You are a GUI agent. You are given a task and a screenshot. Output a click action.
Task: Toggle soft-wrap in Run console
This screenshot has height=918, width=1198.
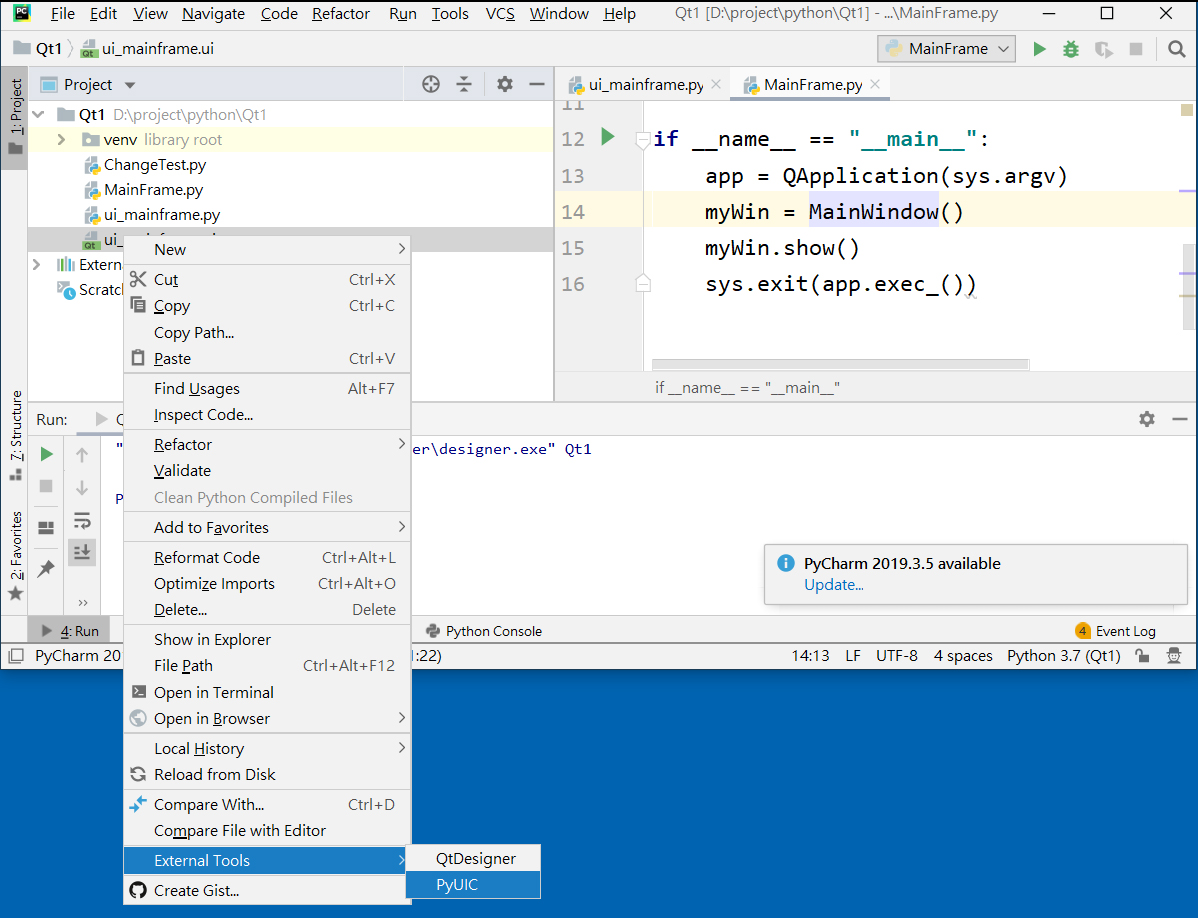82,520
